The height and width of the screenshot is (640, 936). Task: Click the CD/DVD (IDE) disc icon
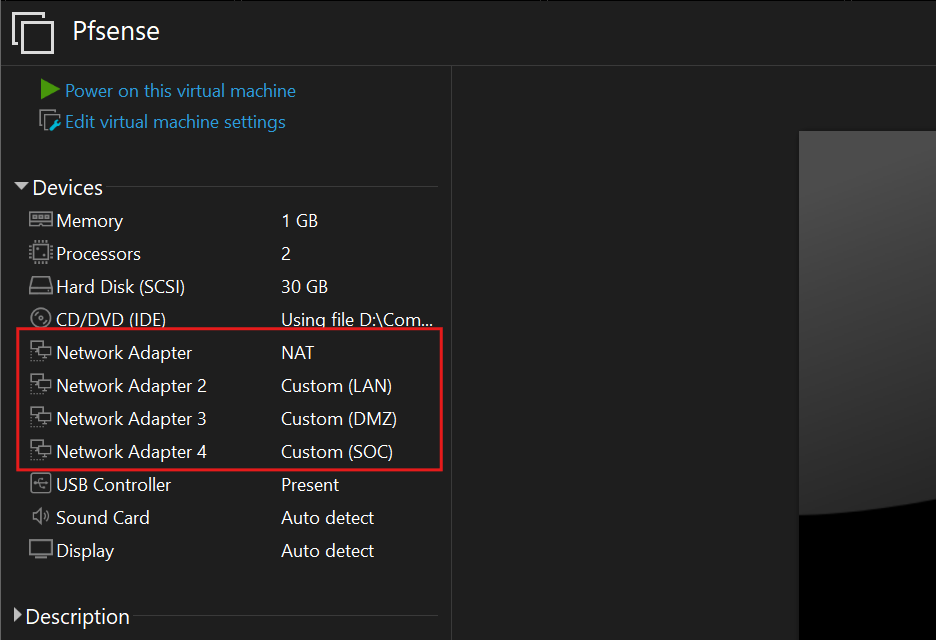tap(41, 319)
